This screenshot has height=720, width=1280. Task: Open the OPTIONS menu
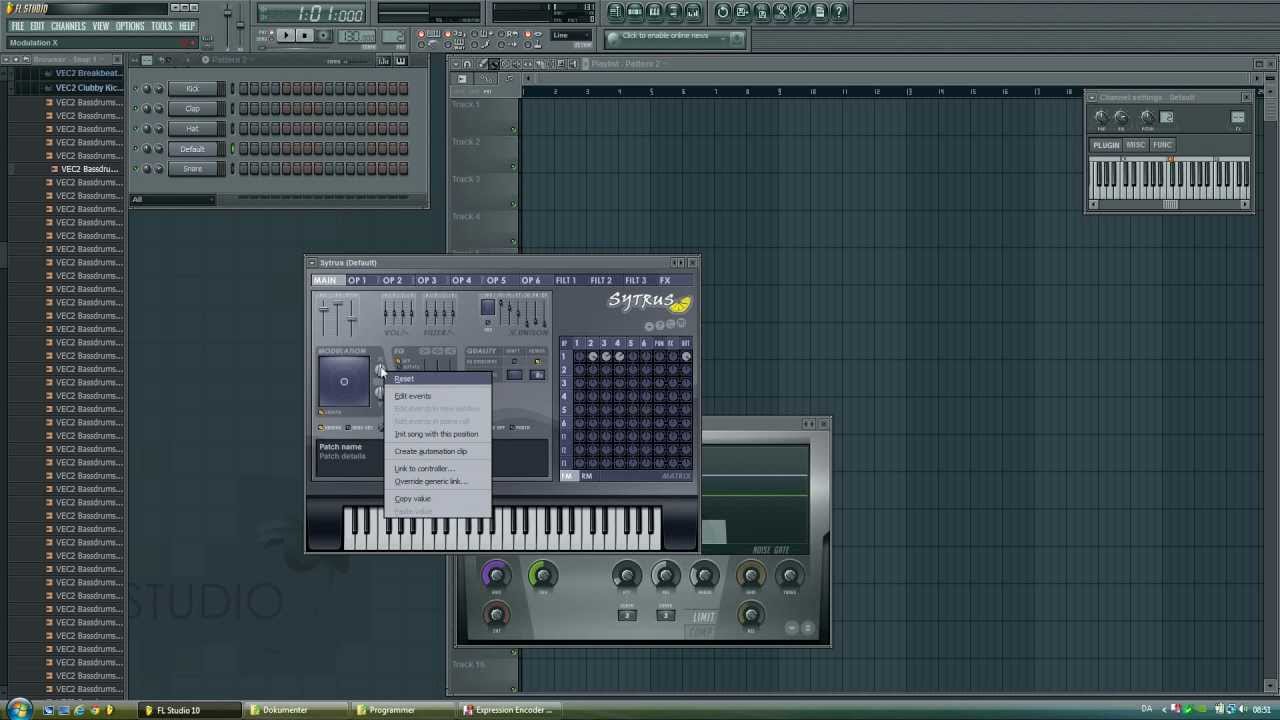[x=130, y=26]
